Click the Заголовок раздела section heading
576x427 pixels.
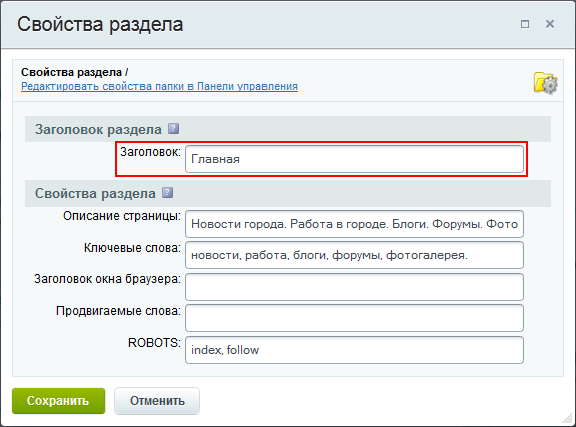98,129
